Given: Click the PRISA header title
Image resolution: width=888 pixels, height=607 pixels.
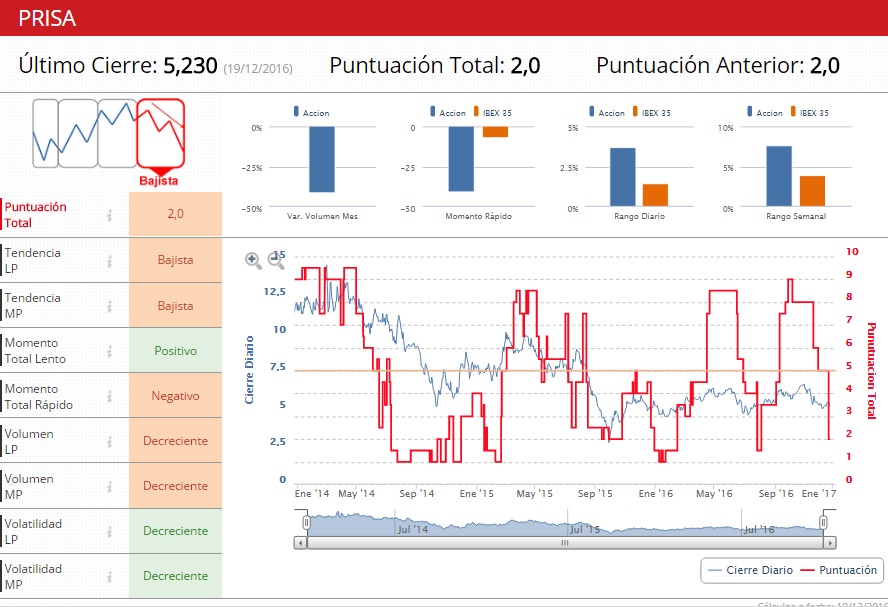Looking at the screenshot, I should pyautogui.click(x=47, y=18).
